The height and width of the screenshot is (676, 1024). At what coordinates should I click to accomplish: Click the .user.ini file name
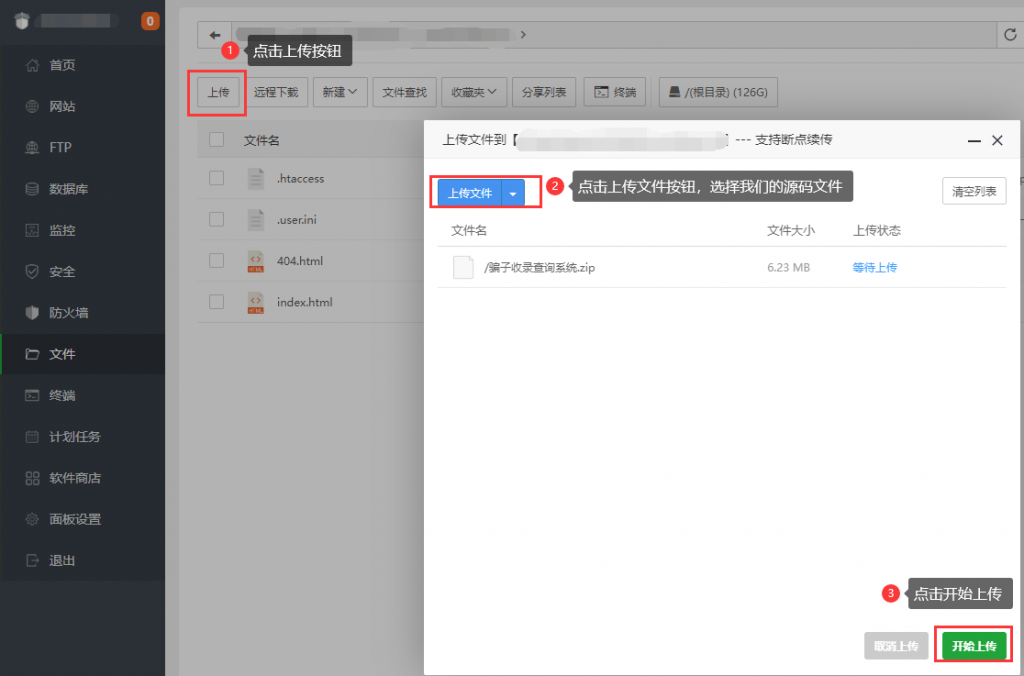296,220
